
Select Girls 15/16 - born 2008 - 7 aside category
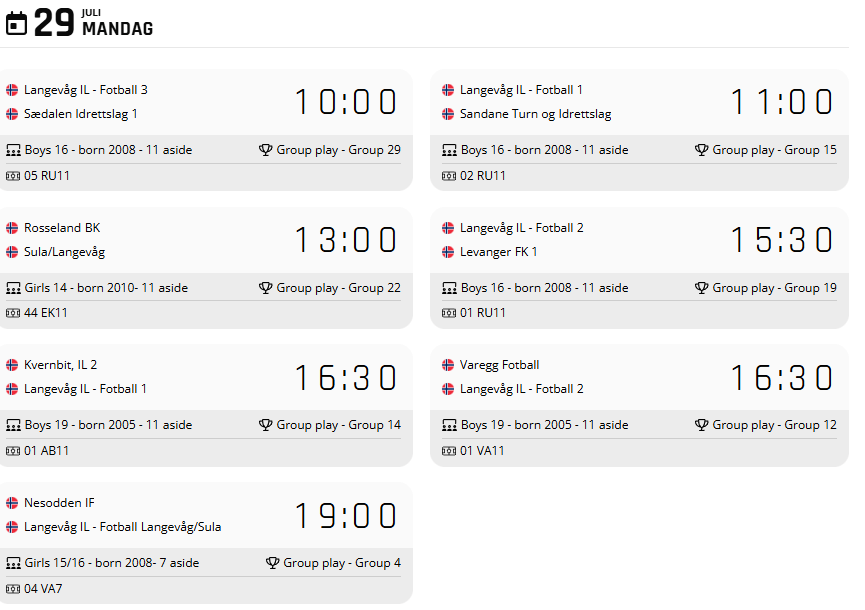[111, 563]
